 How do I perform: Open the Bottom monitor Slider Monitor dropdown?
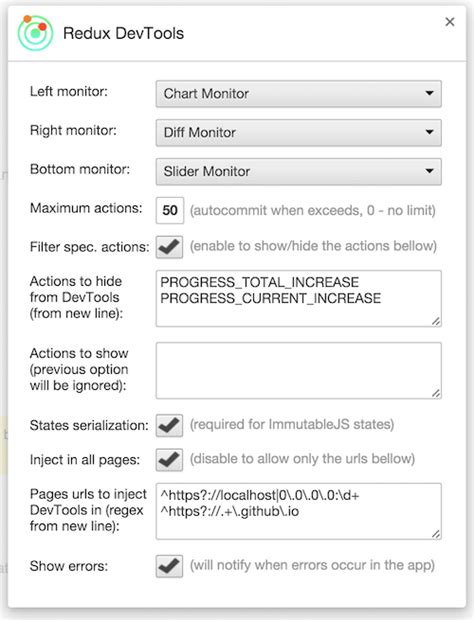pyautogui.click(x=298, y=171)
